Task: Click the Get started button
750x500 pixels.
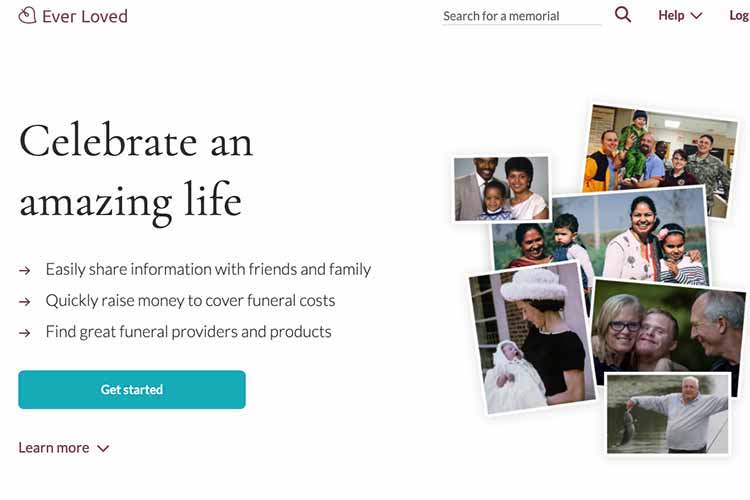Action: tap(132, 389)
